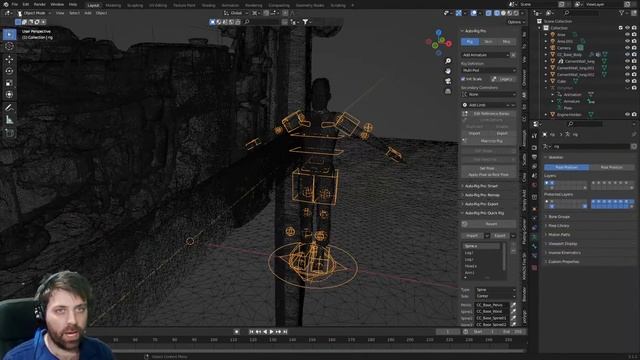Image resolution: width=640 pixels, height=360 pixels.
Task: Open the File menu
Action: (x=15, y=4)
